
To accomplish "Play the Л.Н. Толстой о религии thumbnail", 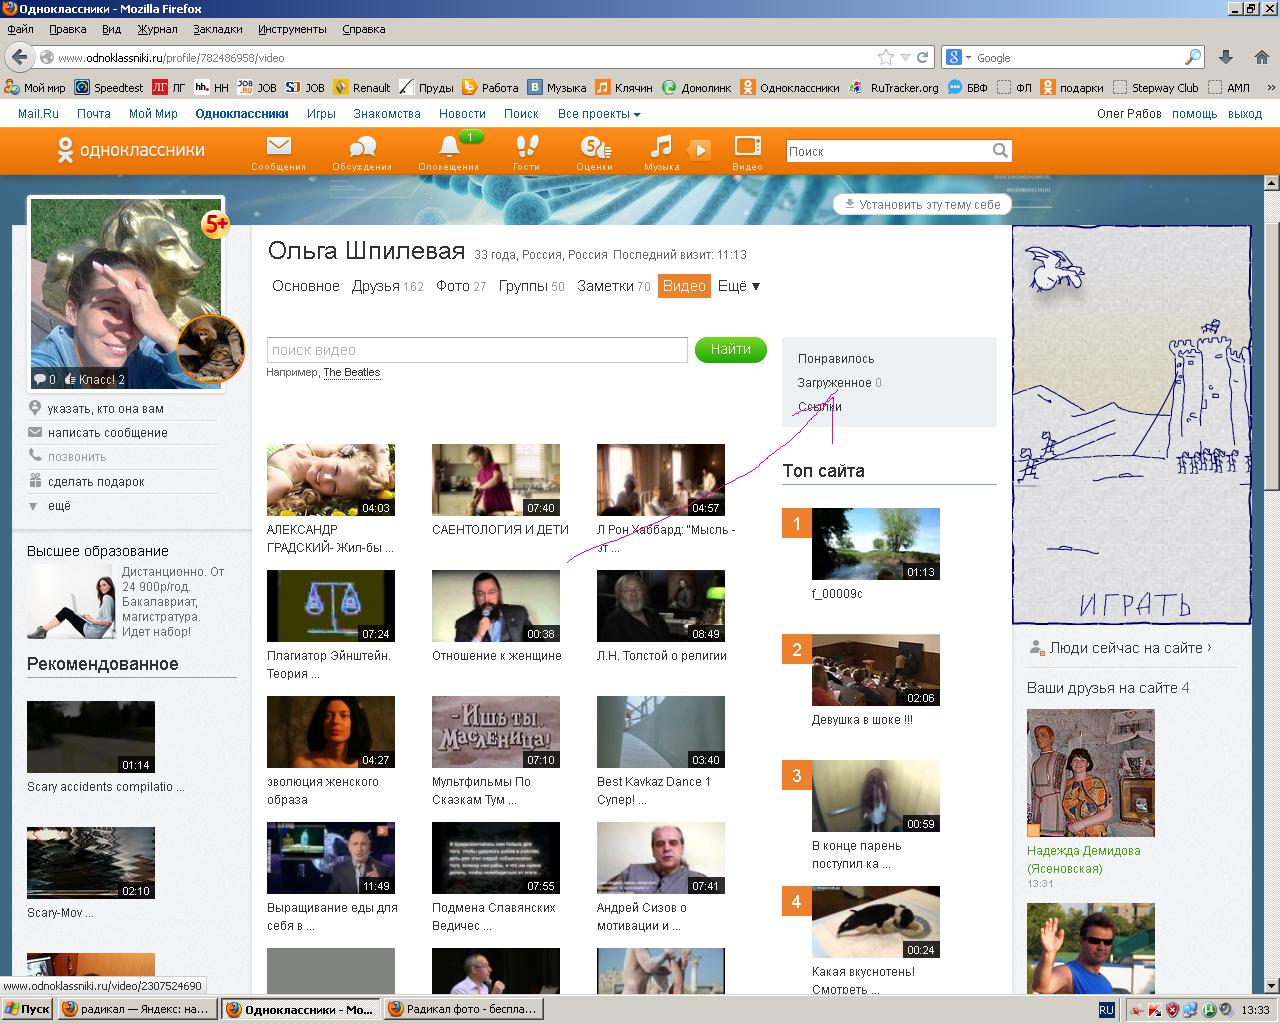I will [661, 606].
